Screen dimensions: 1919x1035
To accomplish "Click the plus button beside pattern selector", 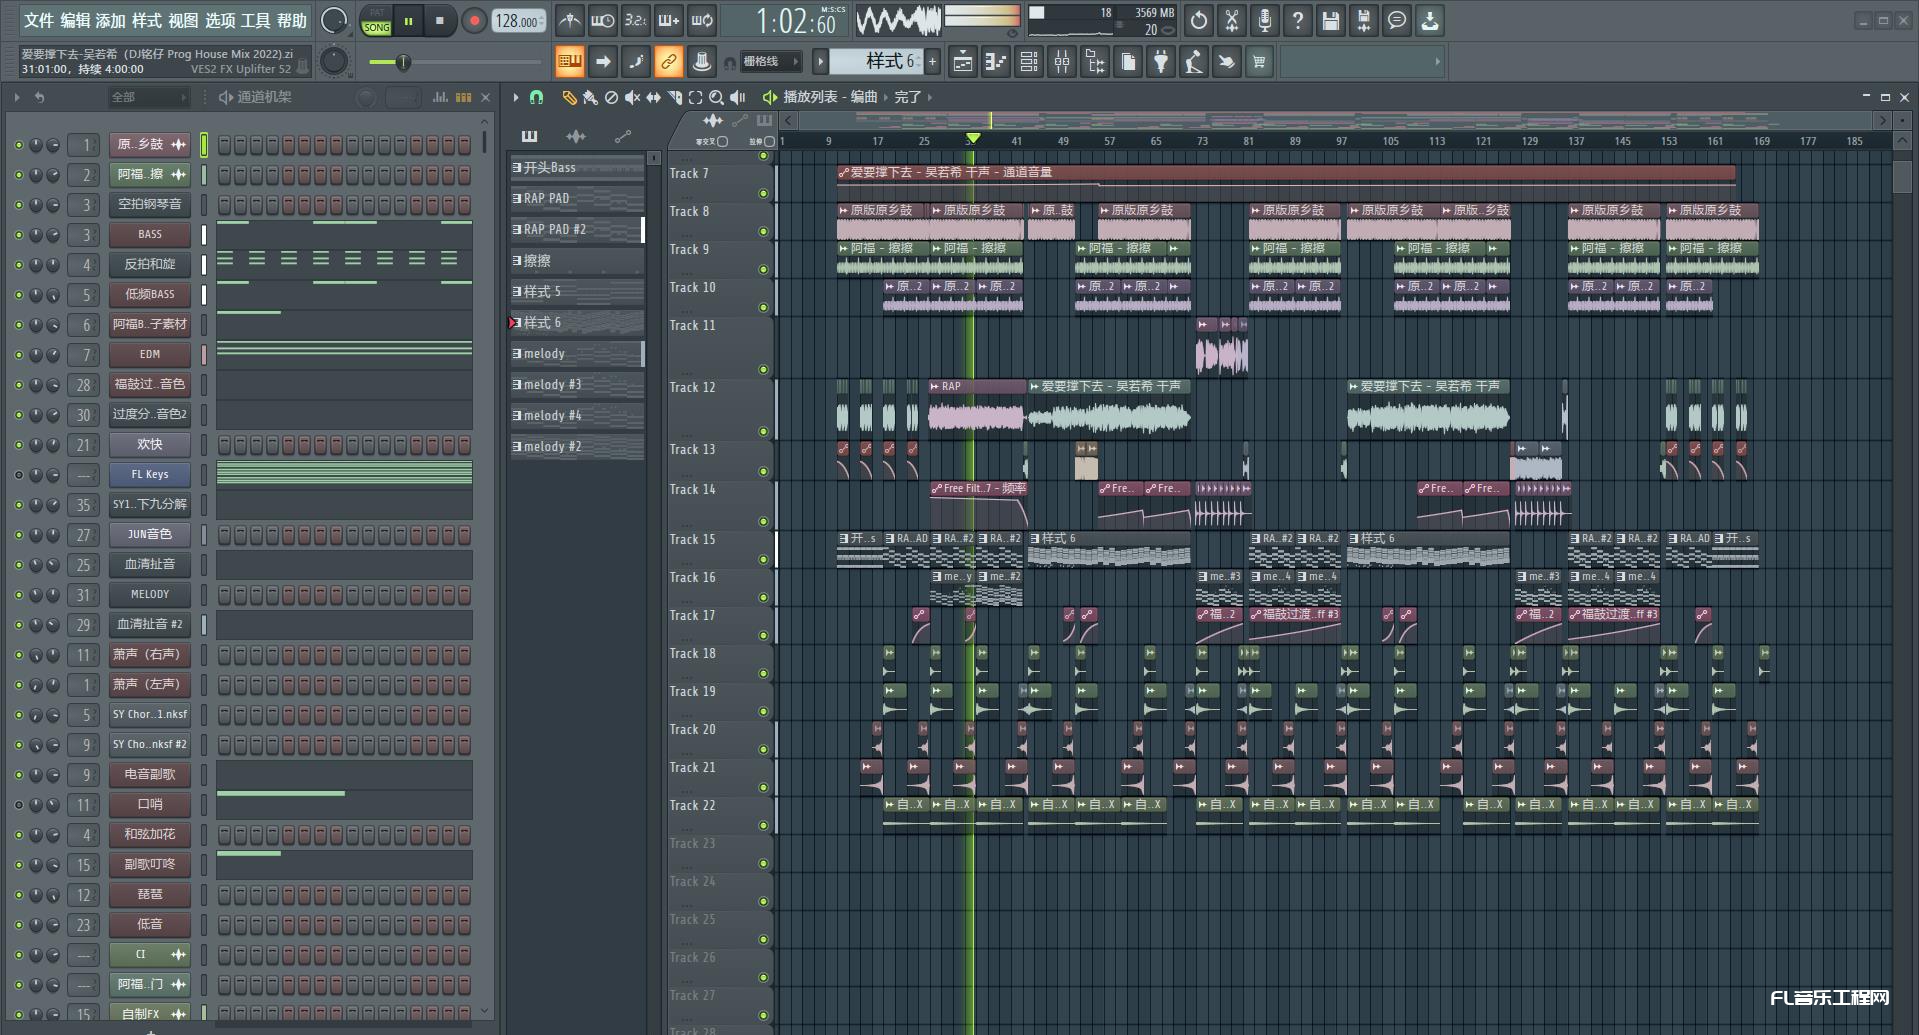I will coord(932,62).
